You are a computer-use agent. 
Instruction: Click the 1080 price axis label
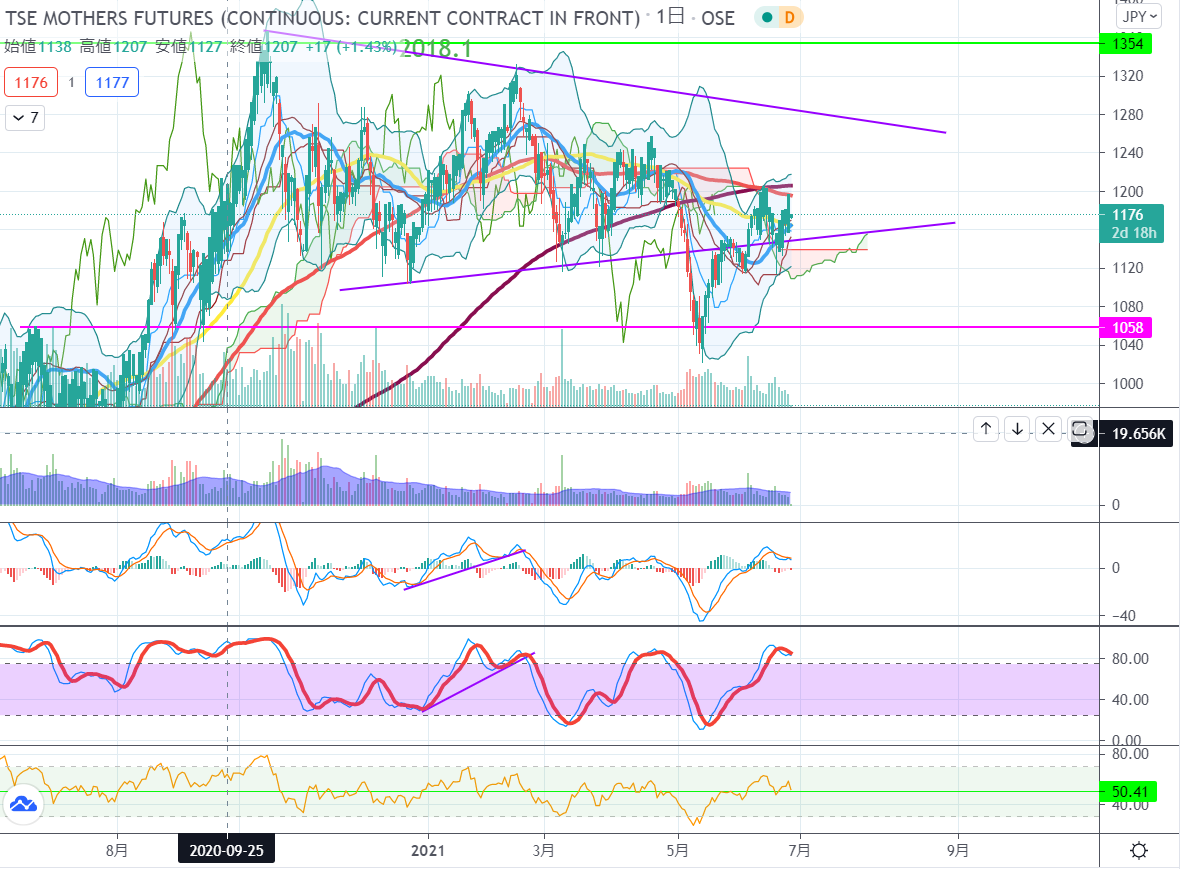[1127, 306]
